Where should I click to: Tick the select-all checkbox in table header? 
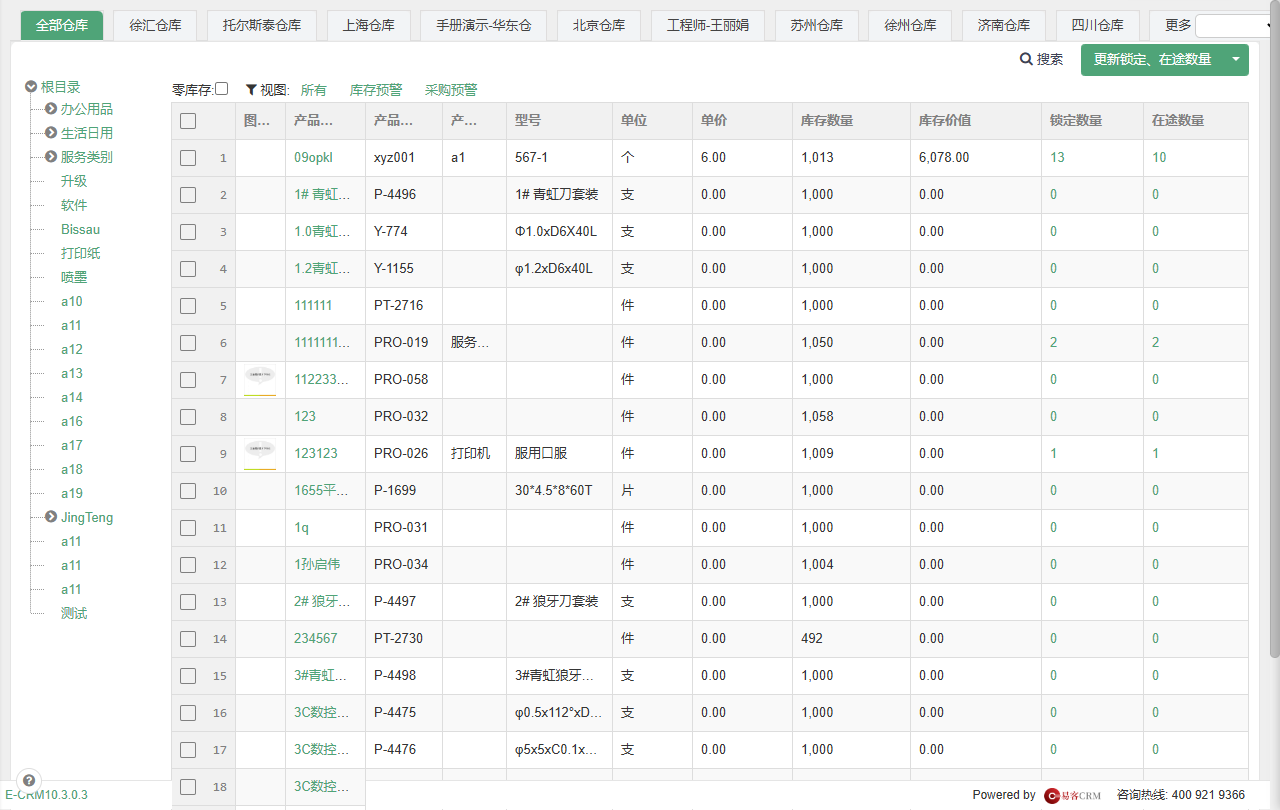[x=188, y=121]
